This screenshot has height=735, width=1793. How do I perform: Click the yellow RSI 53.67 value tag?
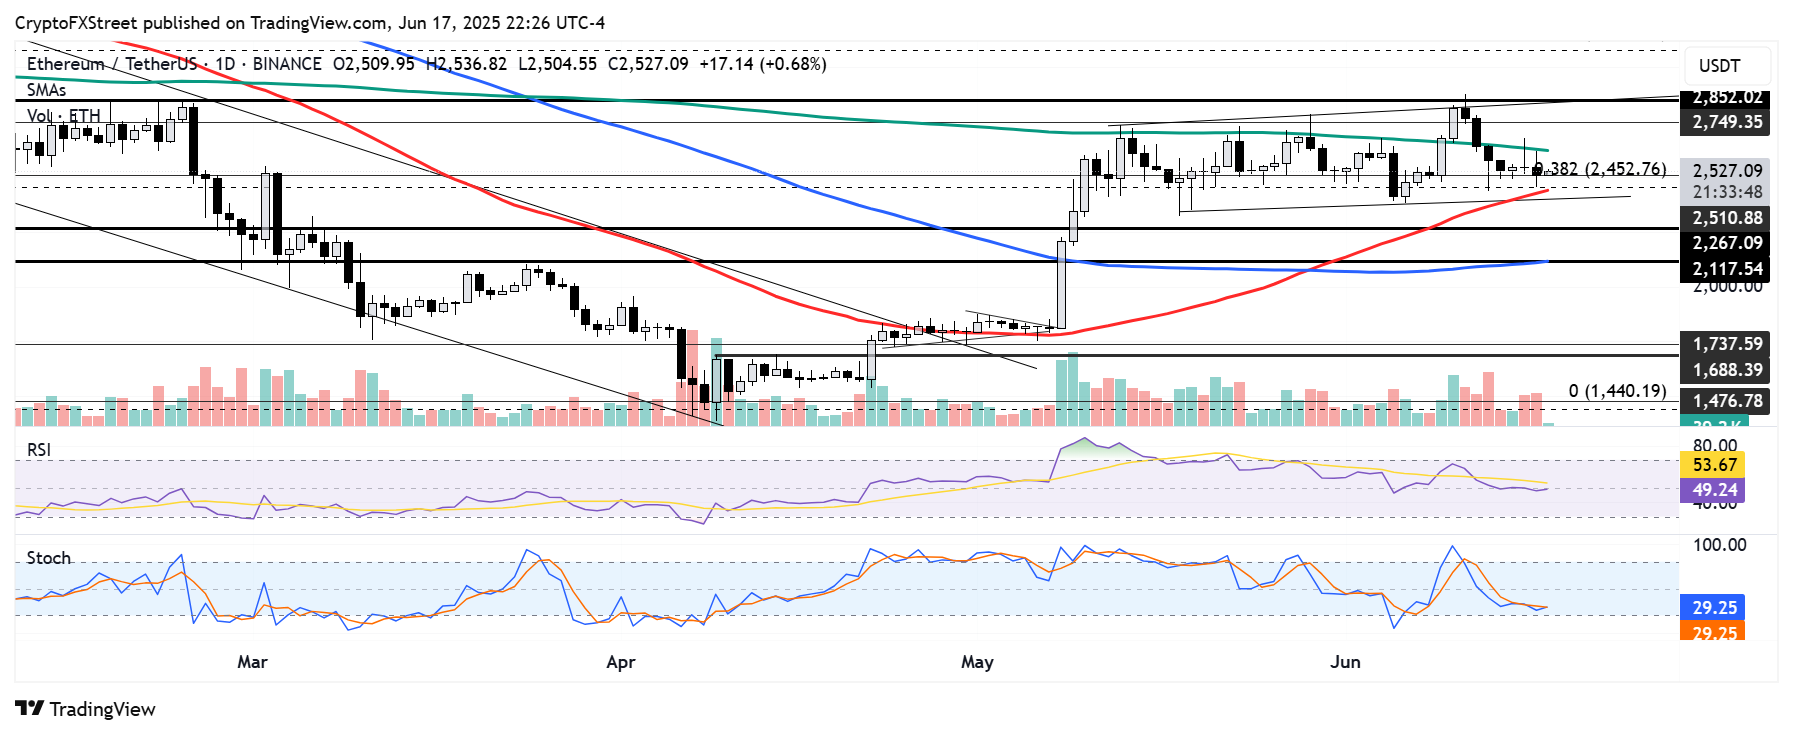(x=1714, y=465)
